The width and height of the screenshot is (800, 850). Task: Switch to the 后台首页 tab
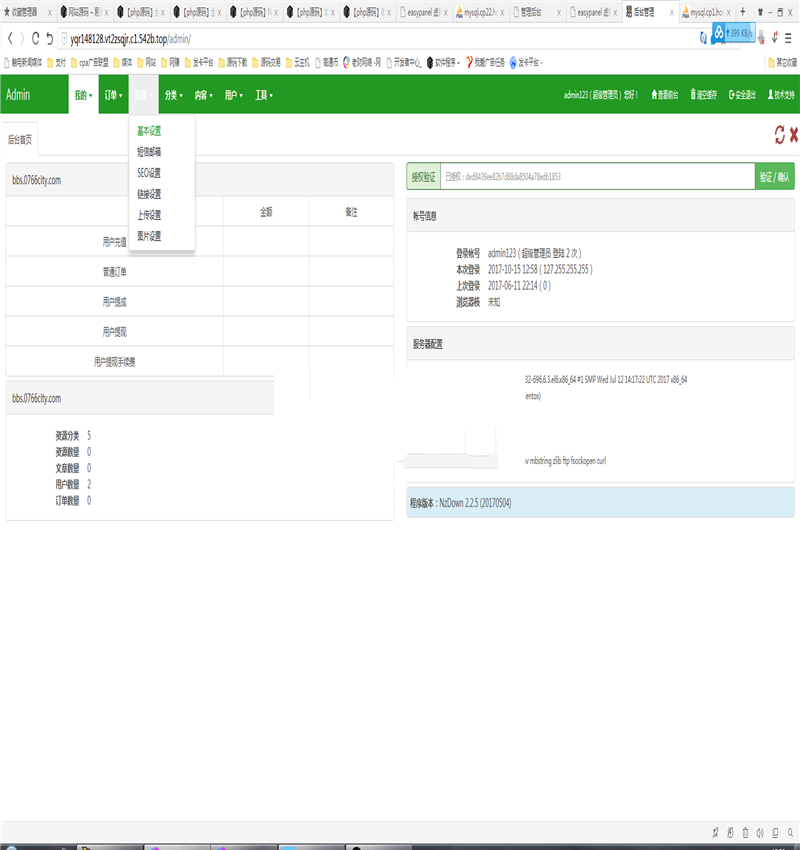20,139
